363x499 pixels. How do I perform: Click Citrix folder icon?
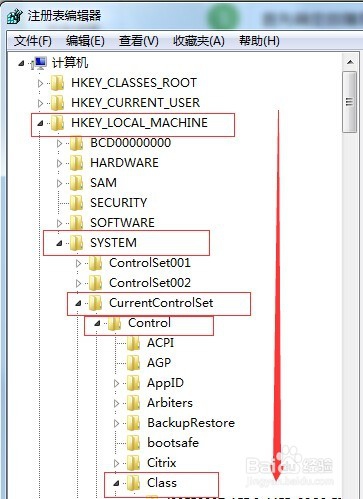[x=134, y=463]
